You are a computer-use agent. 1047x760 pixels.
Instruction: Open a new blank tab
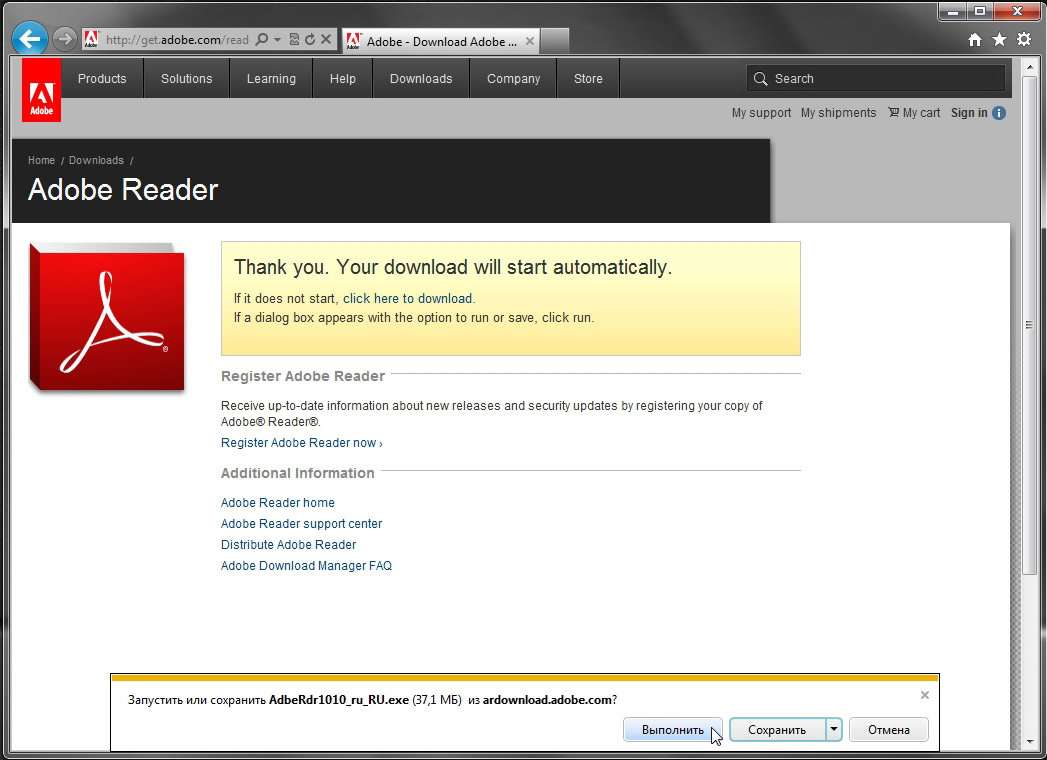[554, 41]
